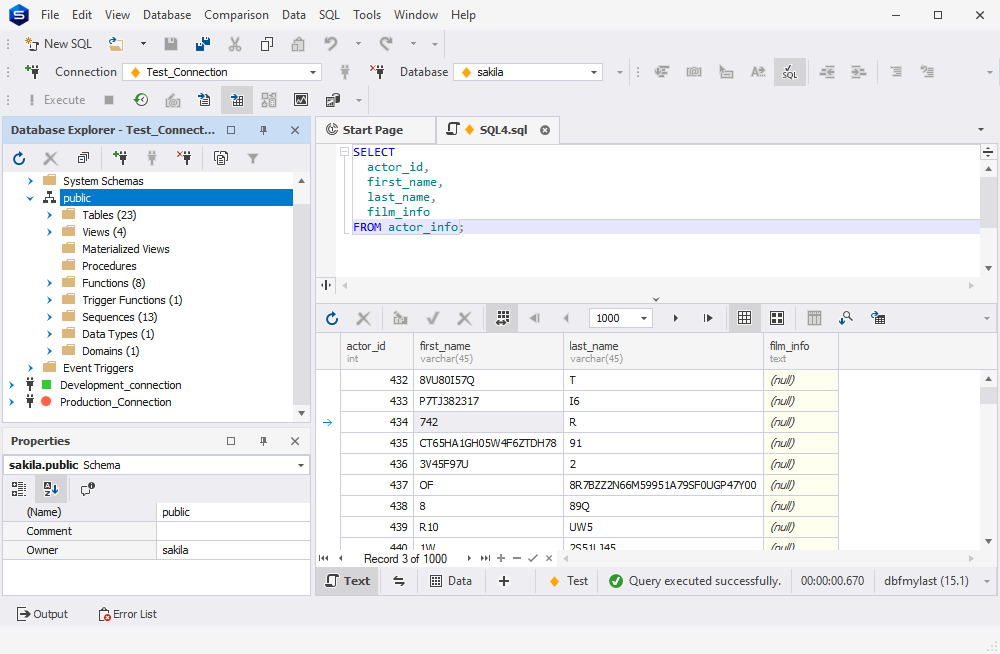Collapse the SELECT code block
This screenshot has width=1000, height=654.
(344, 152)
